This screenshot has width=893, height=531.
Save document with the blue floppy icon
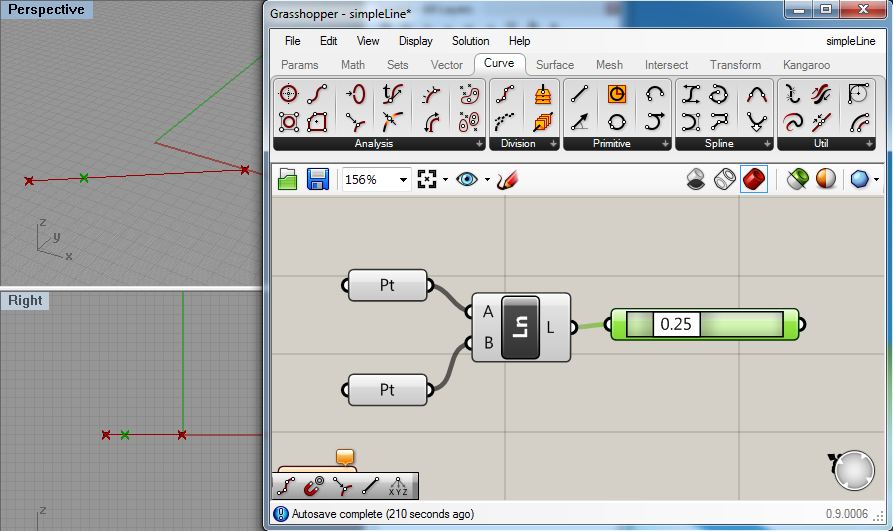click(318, 179)
